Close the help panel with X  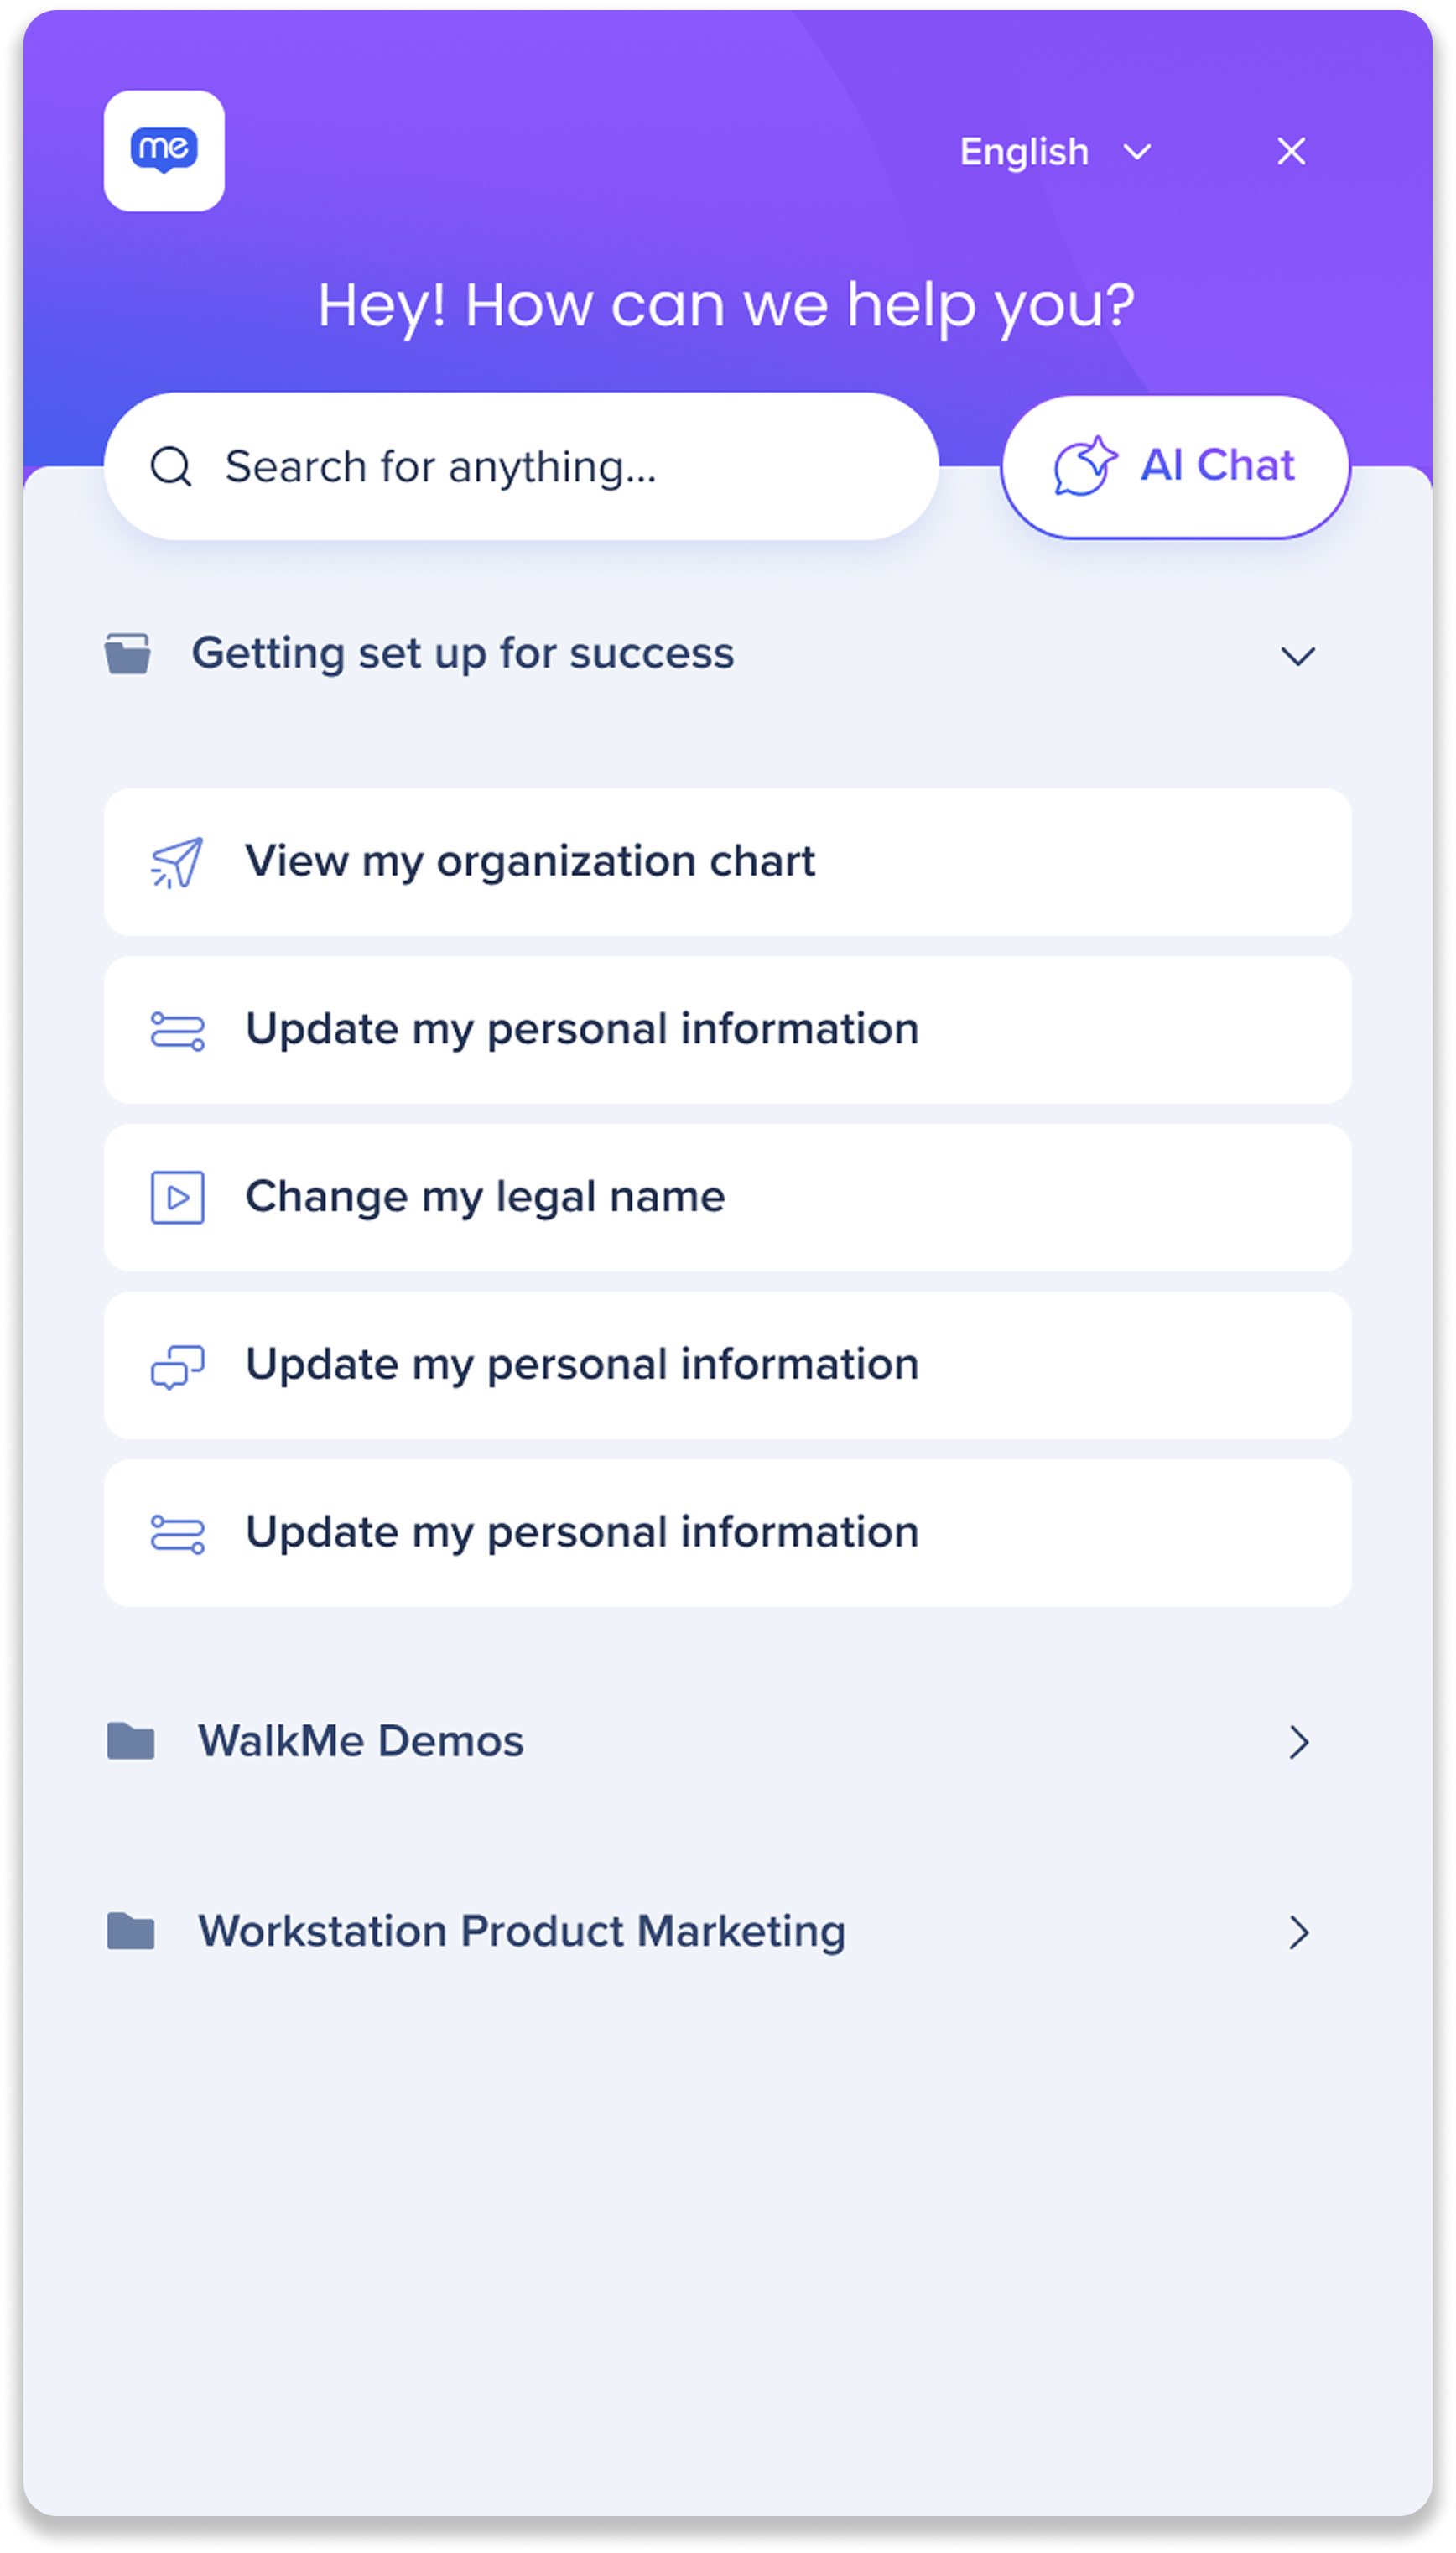[1292, 152]
